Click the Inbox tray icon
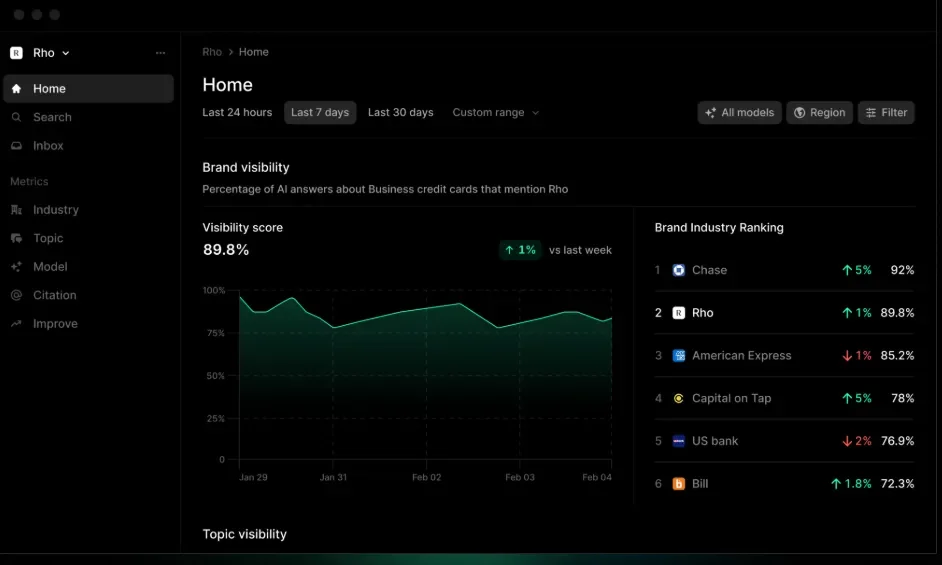 (16, 145)
